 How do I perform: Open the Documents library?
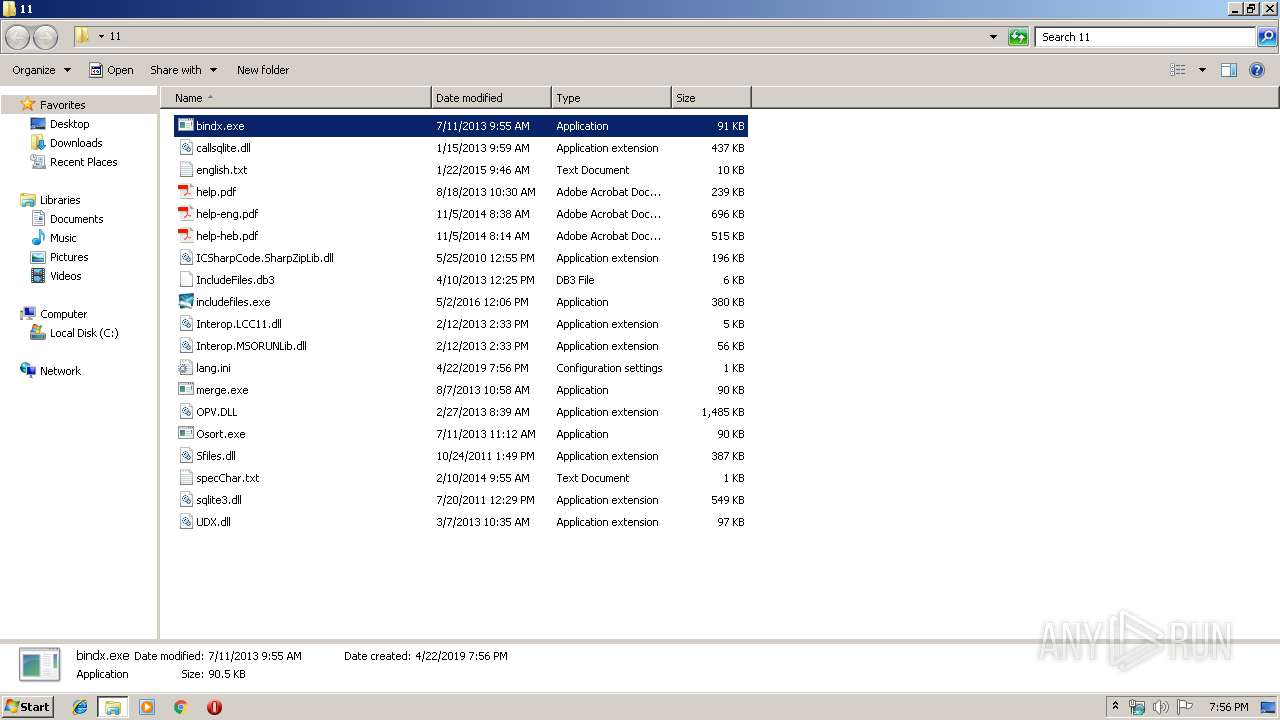pyautogui.click(x=76, y=219)
